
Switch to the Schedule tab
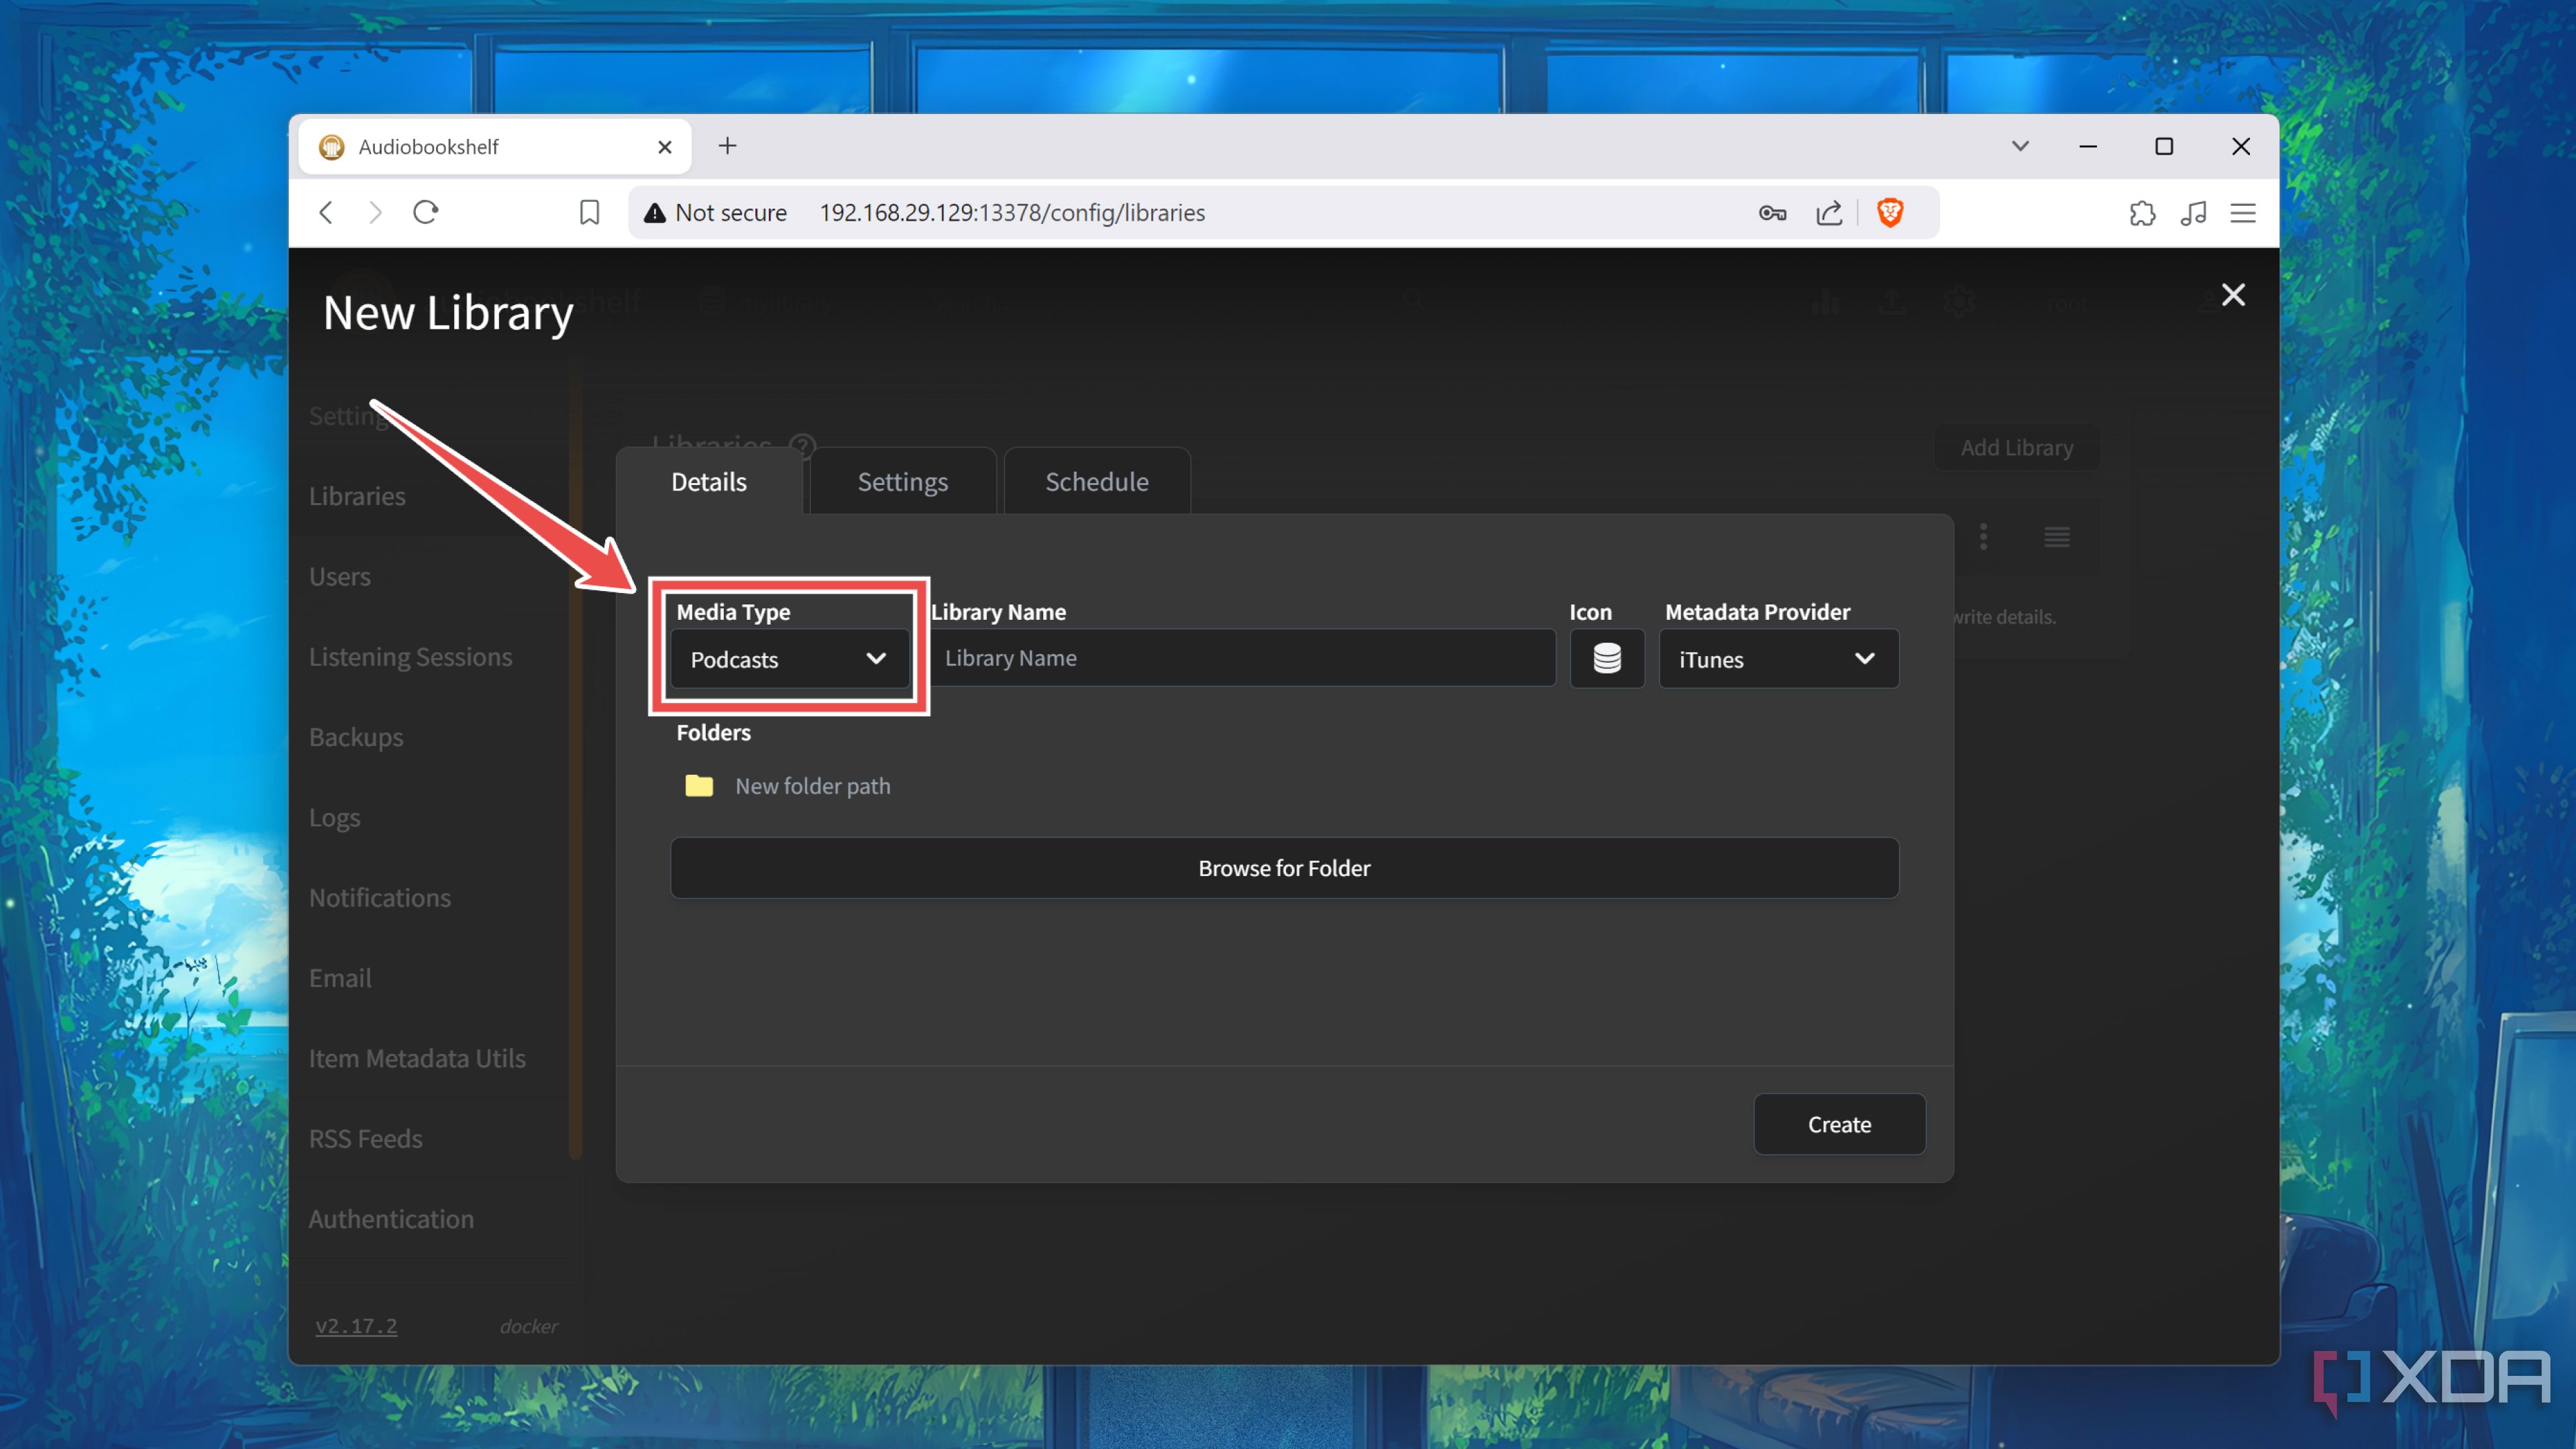(1096, 481)
